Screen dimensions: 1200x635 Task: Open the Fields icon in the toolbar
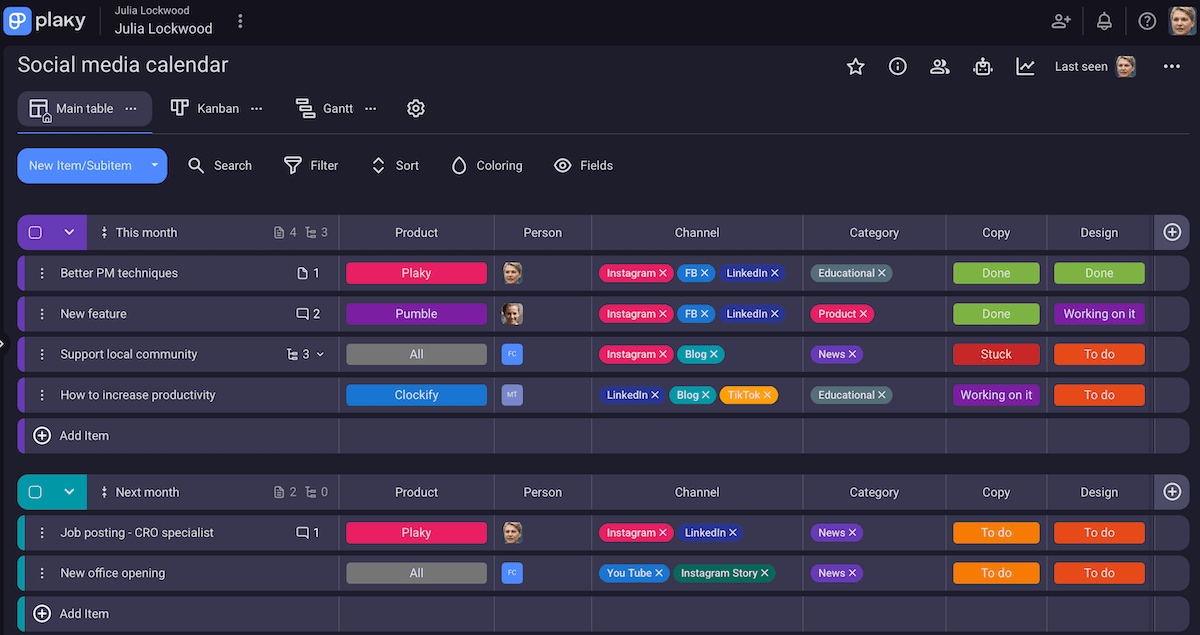[563, 165]
